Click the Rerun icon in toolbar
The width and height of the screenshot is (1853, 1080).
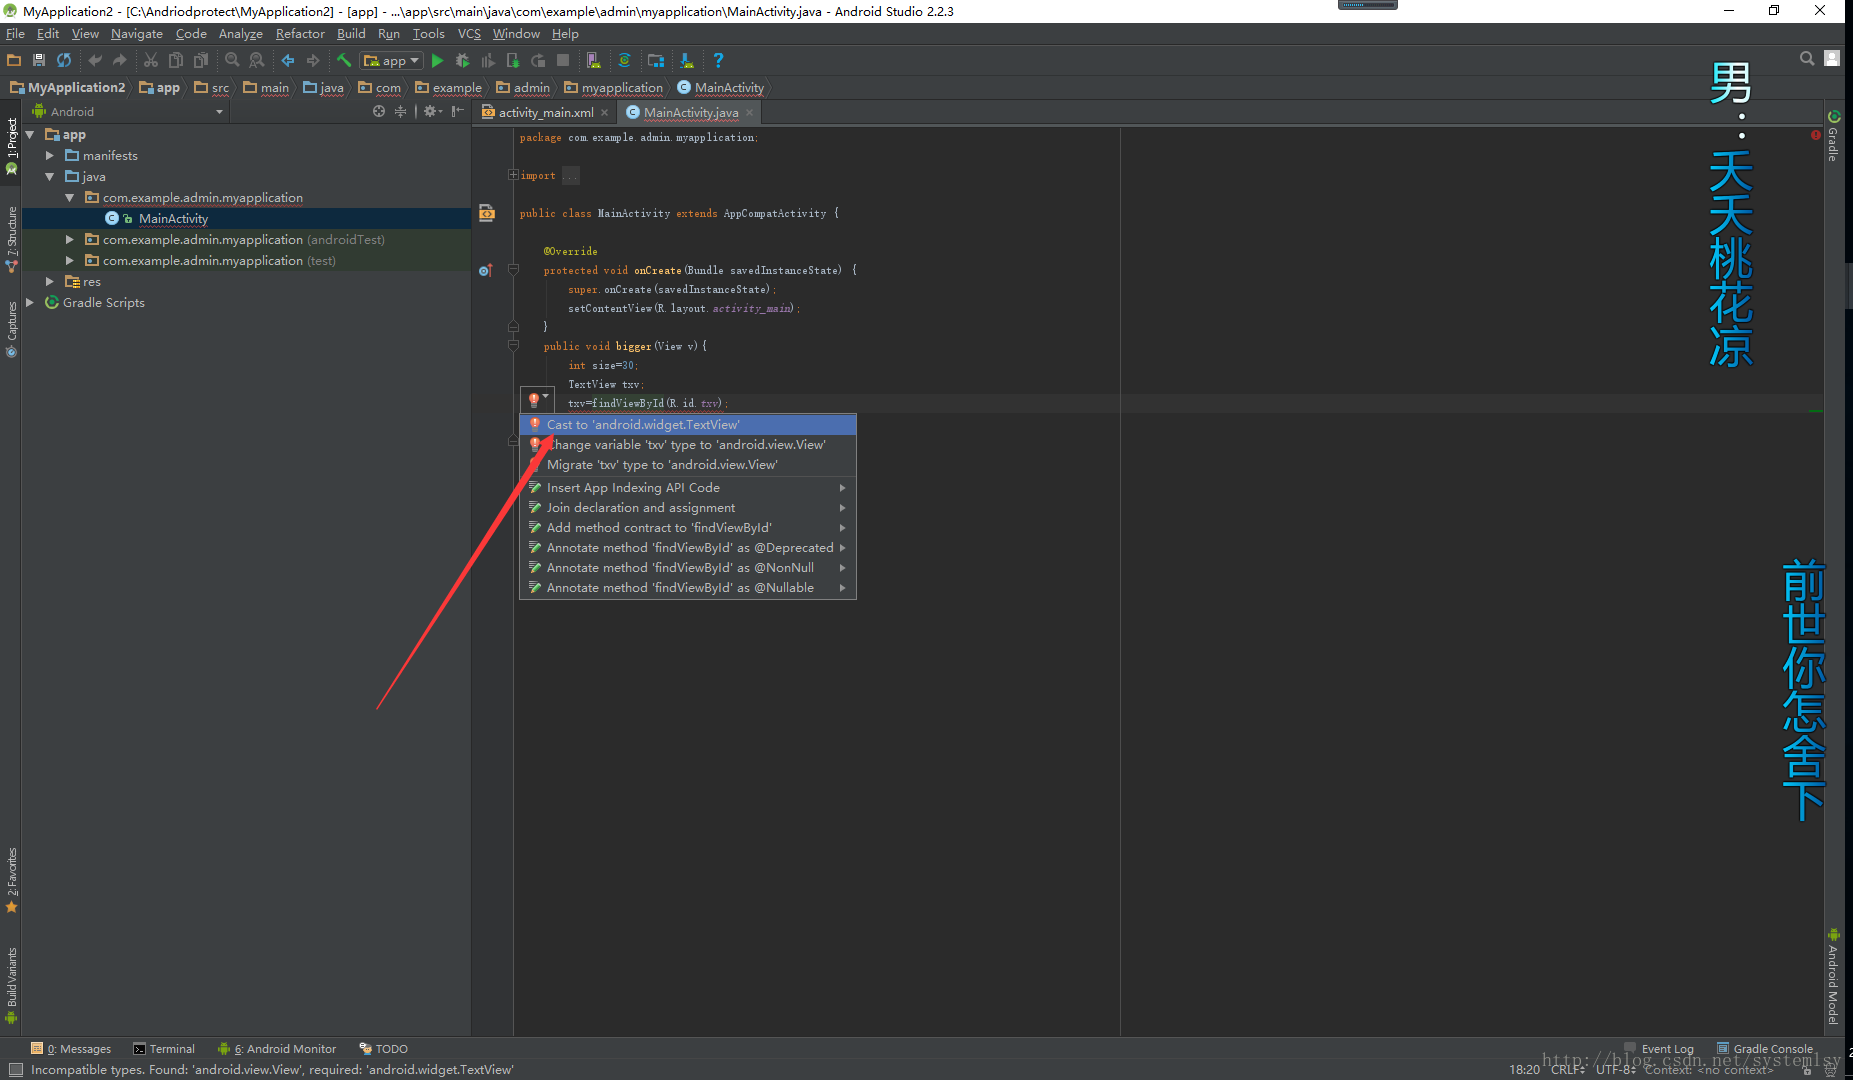click(538, 60)
